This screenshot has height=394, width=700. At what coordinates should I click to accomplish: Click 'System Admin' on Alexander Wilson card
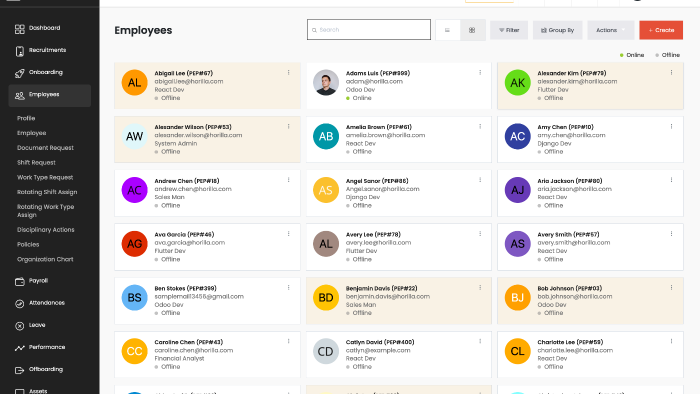175,143
